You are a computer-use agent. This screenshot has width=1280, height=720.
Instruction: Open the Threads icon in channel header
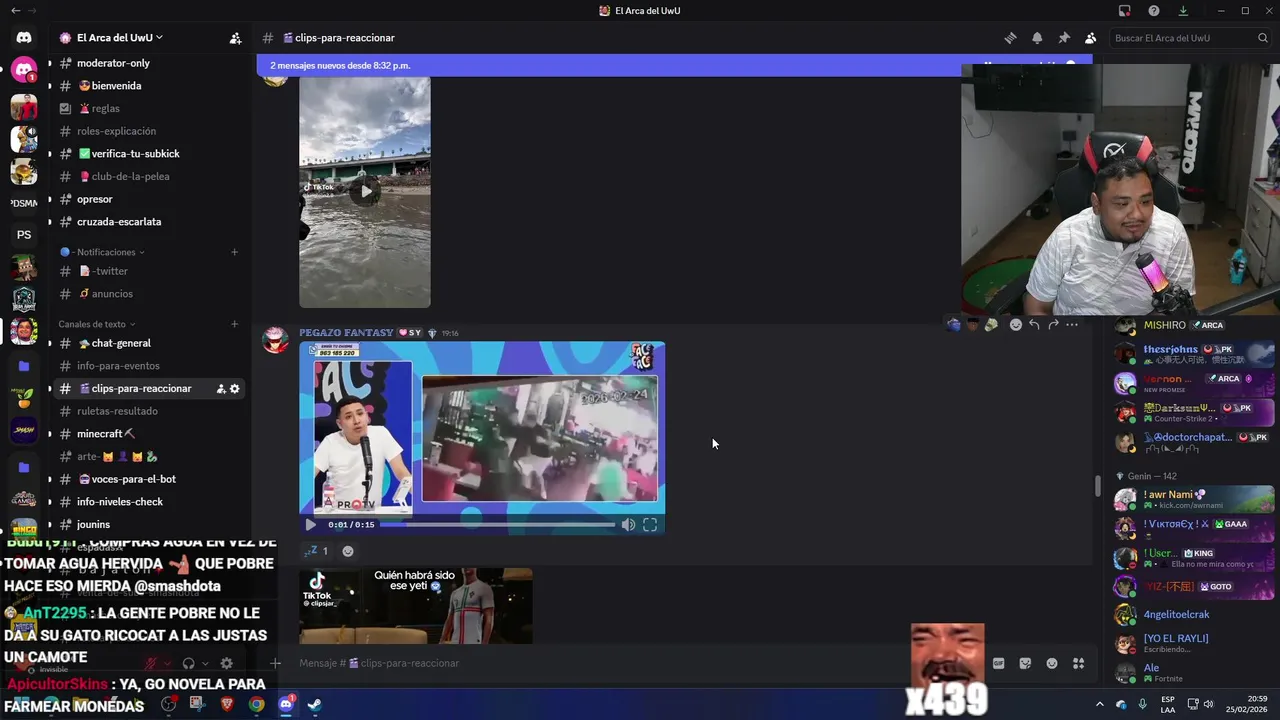(x=1010, y=38)
